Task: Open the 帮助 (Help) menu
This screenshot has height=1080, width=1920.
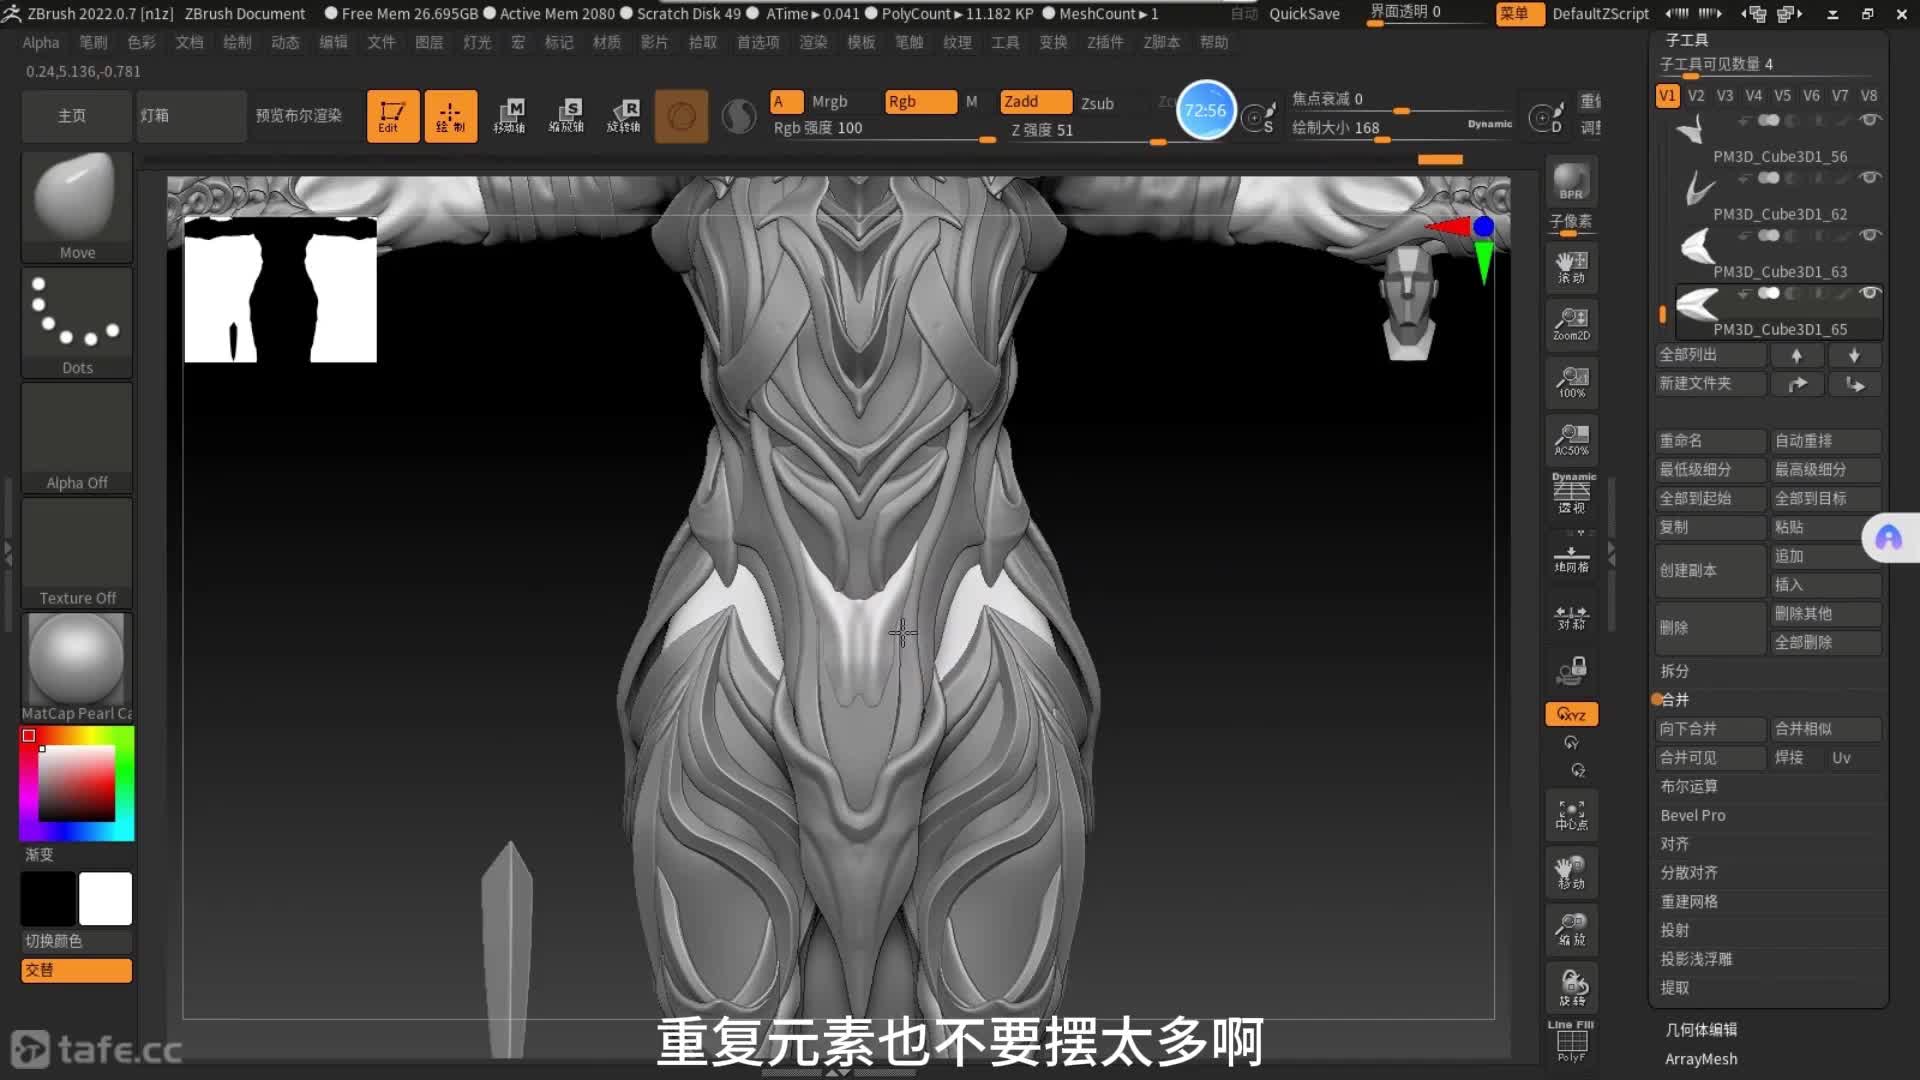Action: coord(1213,42)
